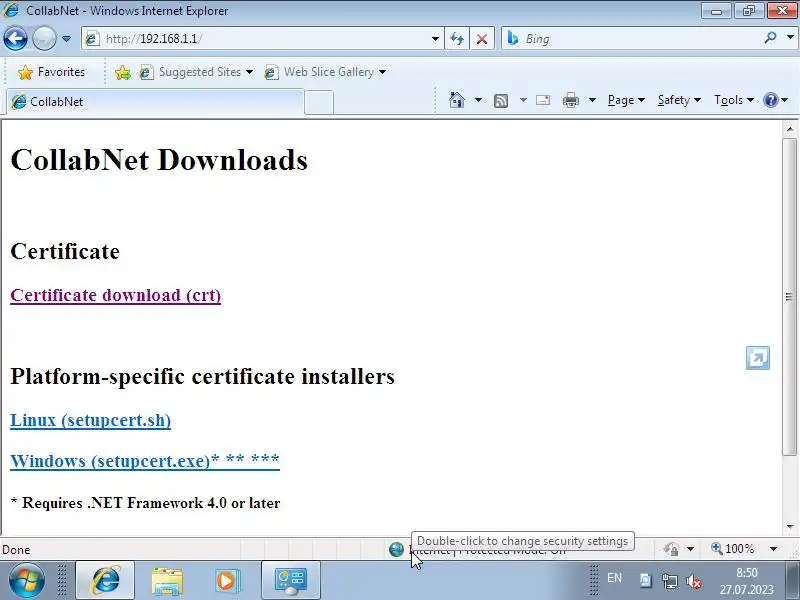Click the RSS feeds icon
800x600 pixels.
pos(501,101)
